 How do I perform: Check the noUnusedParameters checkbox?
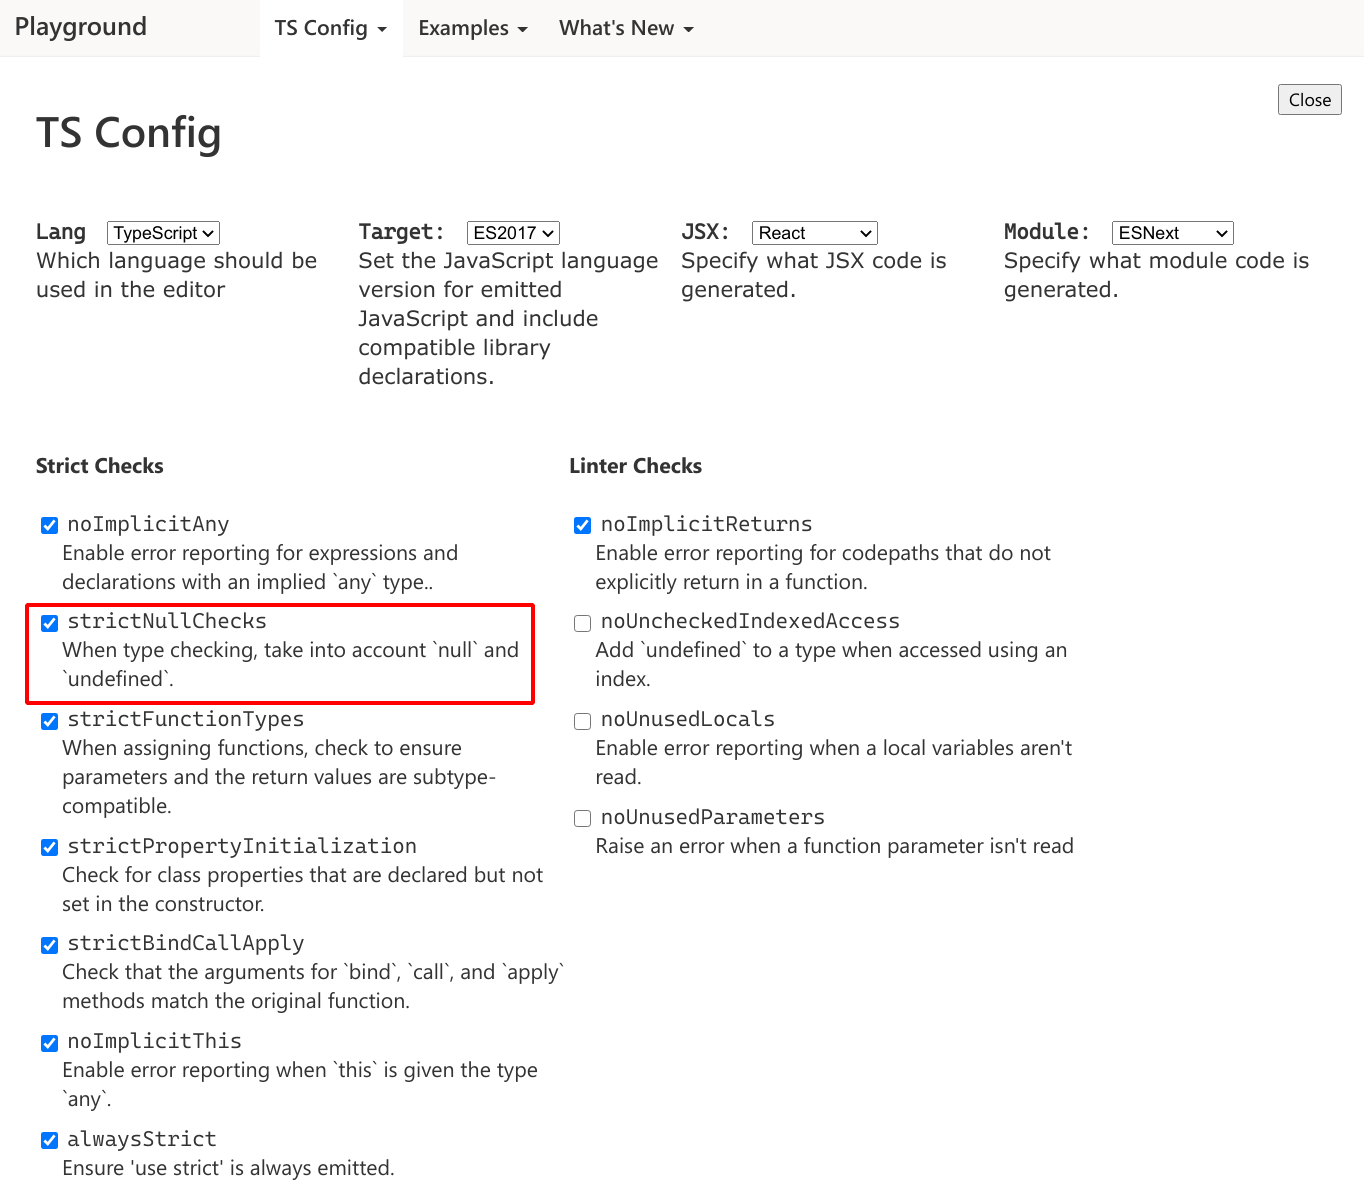click(582, 819)
